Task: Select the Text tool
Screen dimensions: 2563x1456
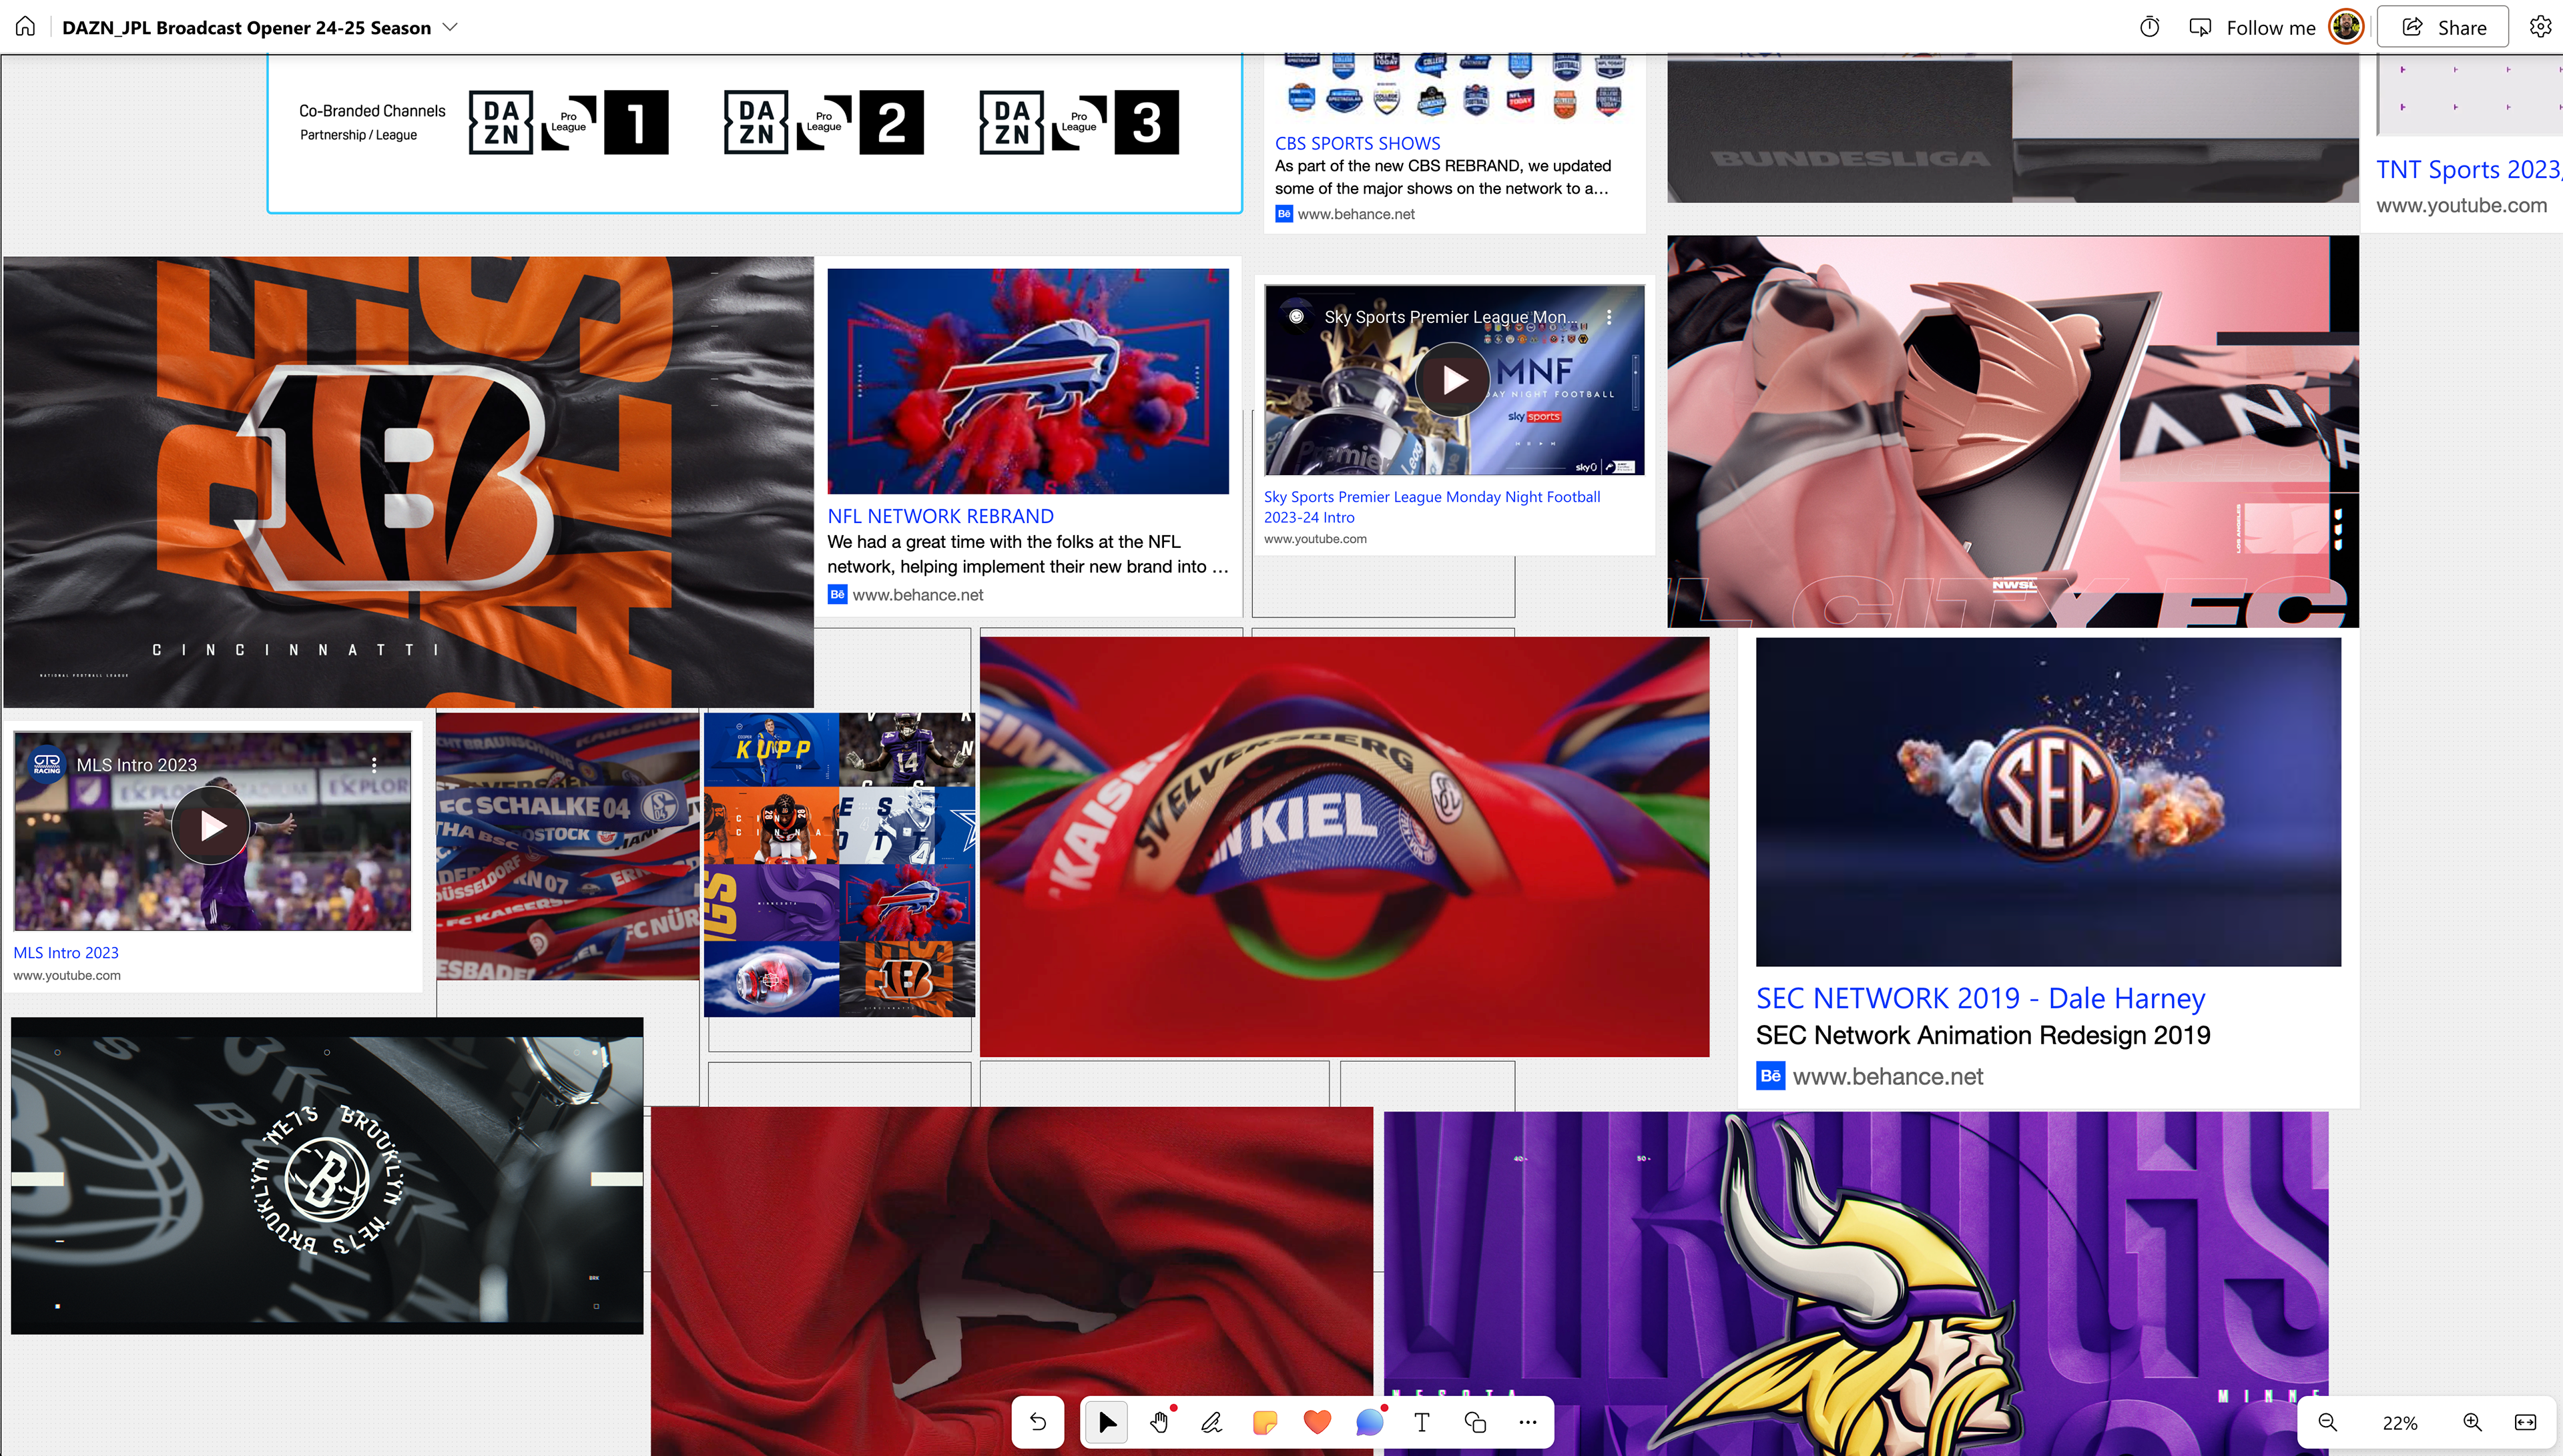Action: 1422,1421
